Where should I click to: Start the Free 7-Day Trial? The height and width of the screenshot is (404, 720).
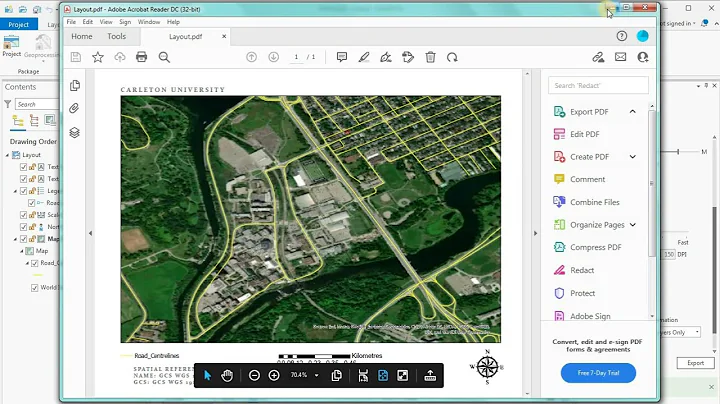[x=598, y=373]
